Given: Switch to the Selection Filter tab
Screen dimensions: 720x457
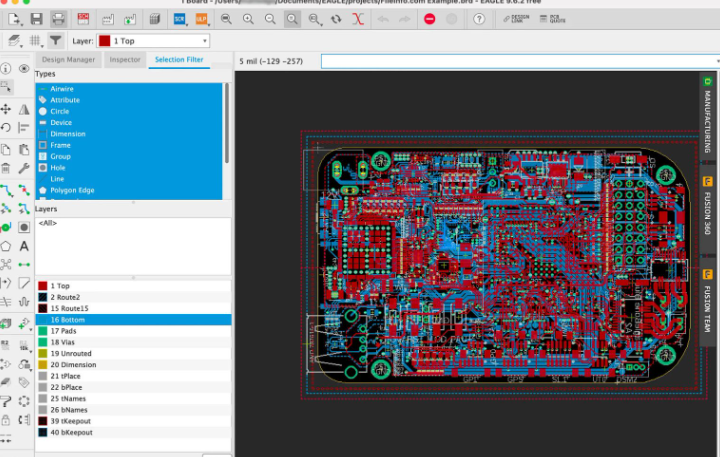Looking at the screenshot, I should [179, 60].
